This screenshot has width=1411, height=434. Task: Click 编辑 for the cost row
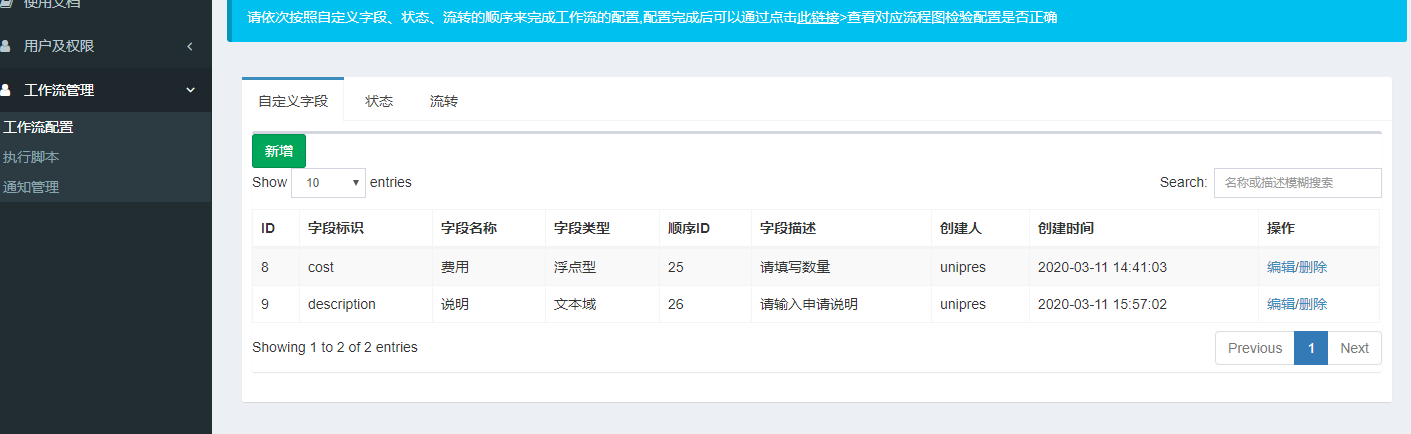(x=1280, y=267)
